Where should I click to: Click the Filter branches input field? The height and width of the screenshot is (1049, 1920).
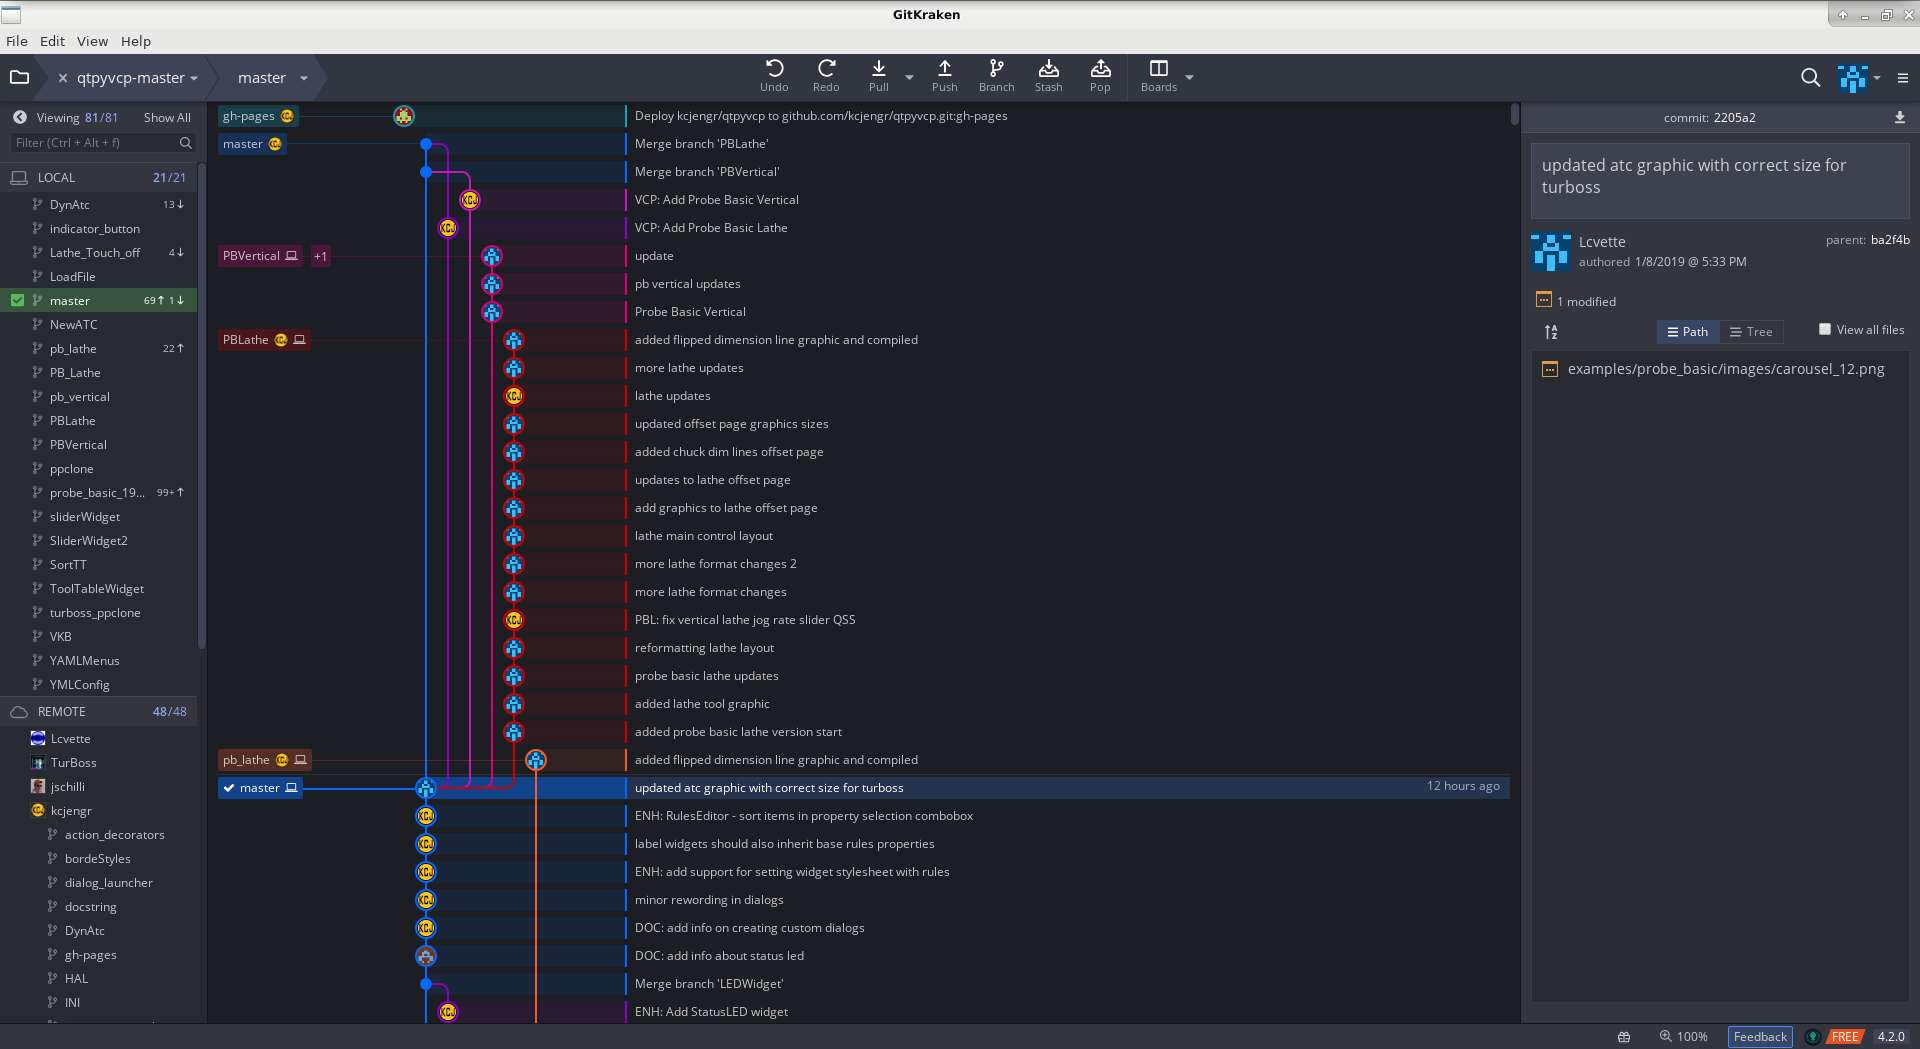pyautogui.click(x=102, y=143)
